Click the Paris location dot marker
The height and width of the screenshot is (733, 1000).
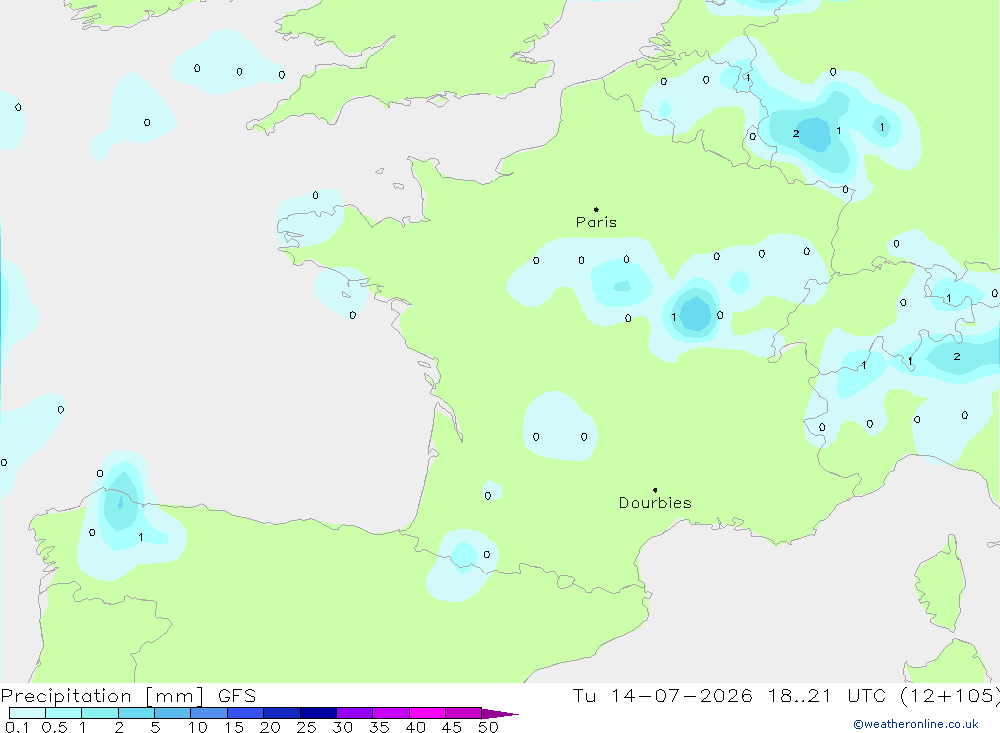coord(596,209)
